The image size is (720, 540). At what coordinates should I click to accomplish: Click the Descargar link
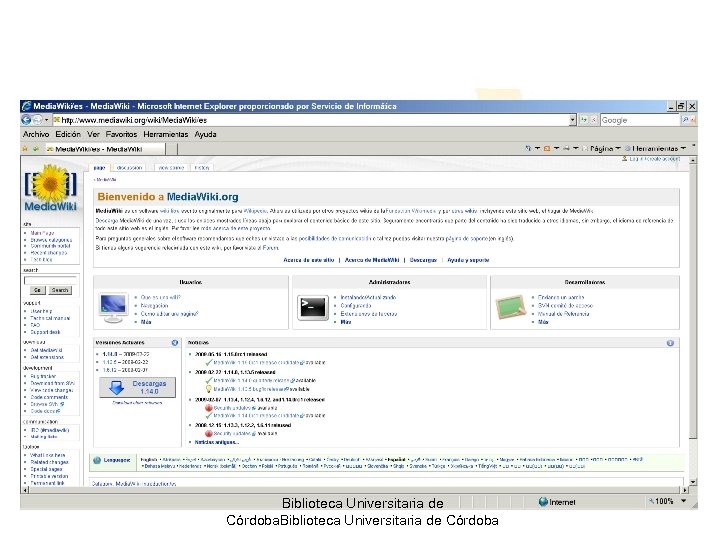[423, 260]
